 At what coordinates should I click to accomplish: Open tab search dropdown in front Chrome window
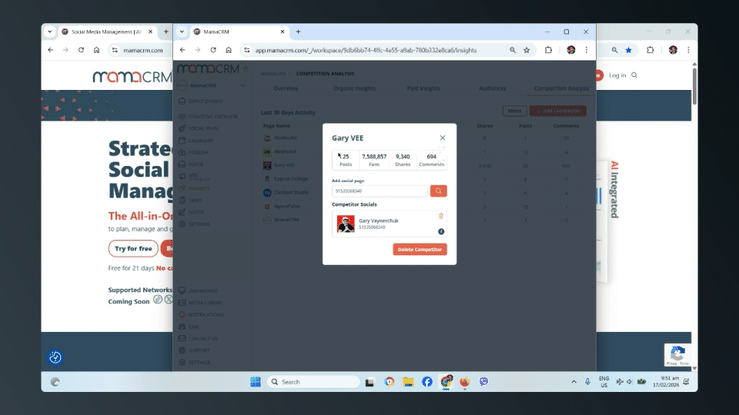(182, 32)
